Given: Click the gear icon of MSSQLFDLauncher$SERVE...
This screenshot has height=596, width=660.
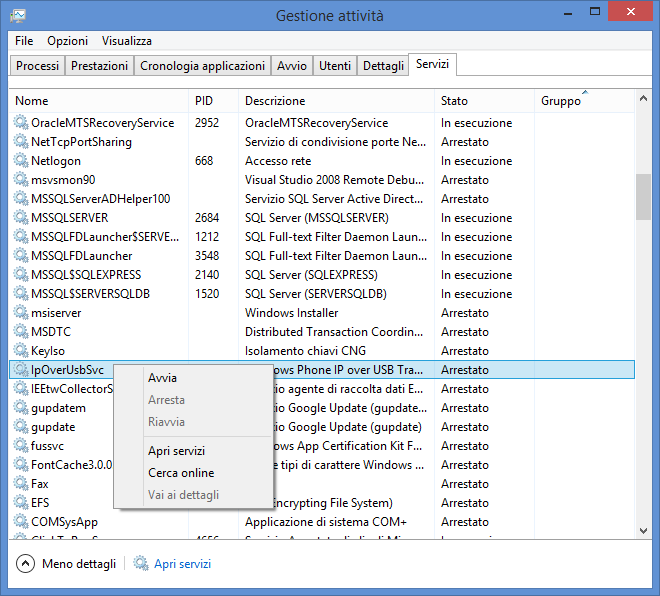Looking at the screenshot, I should [21, 236].
